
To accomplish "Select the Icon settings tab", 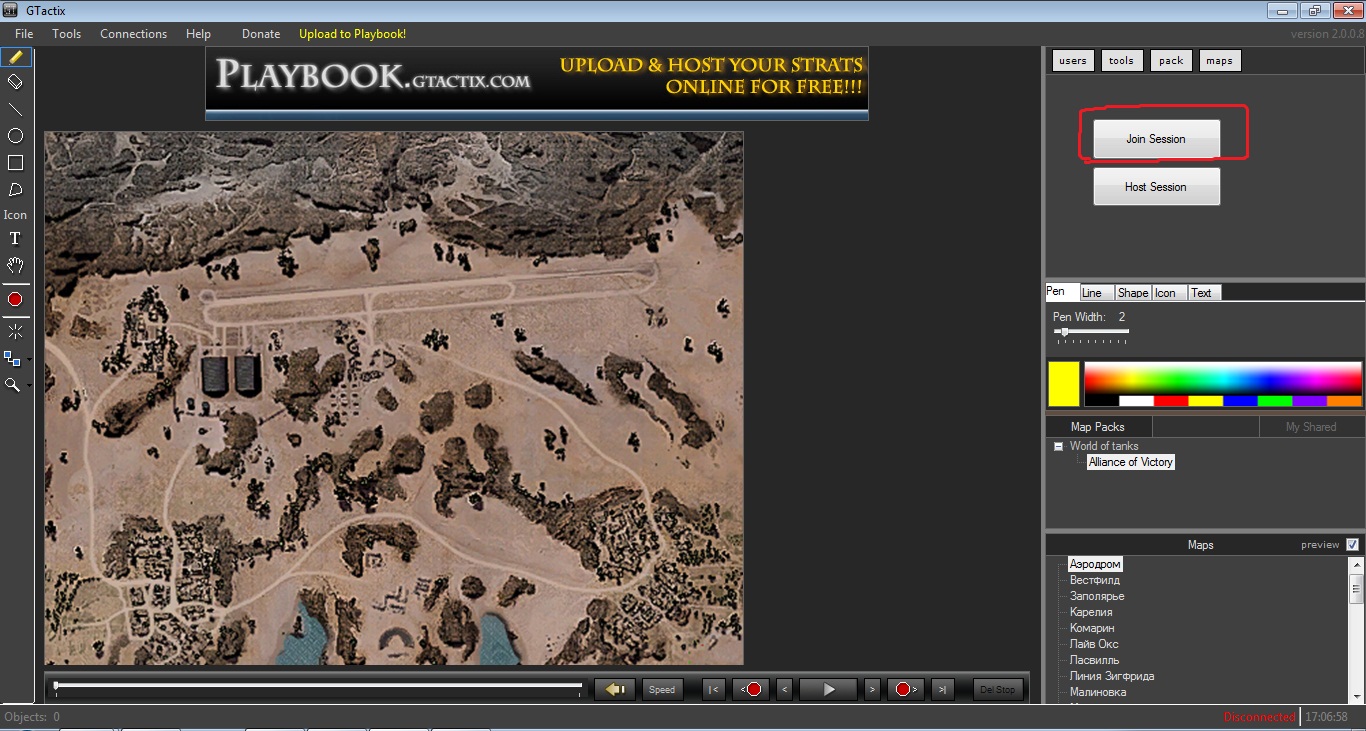I will tap(1169, 293).
